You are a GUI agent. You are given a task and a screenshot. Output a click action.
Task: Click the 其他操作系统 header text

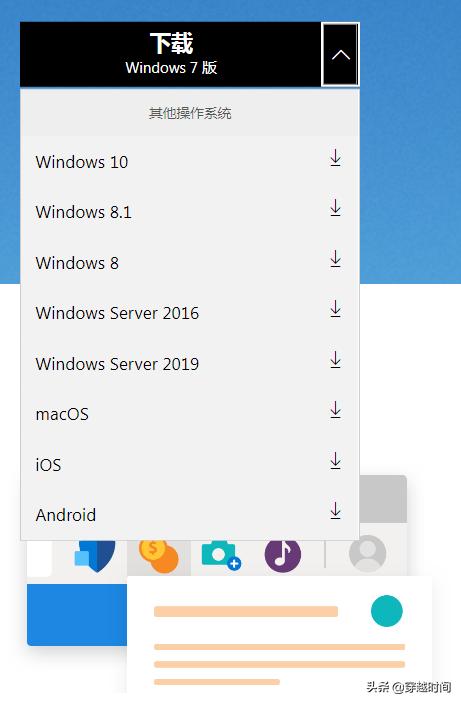click(190, 113)
